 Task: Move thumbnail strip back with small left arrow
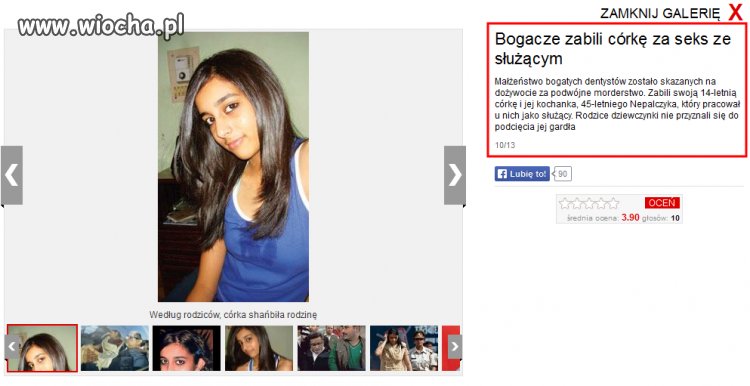(12, 347)
